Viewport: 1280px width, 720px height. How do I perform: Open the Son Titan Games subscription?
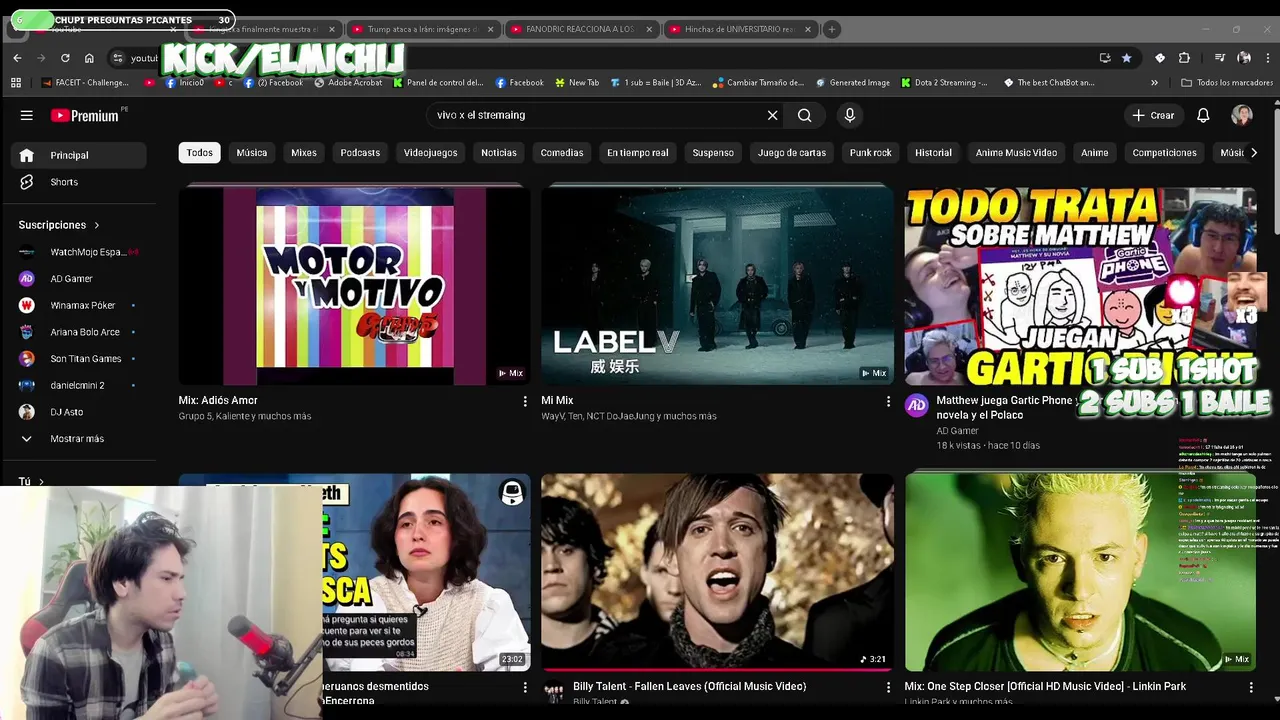click(x=79, y=358)
